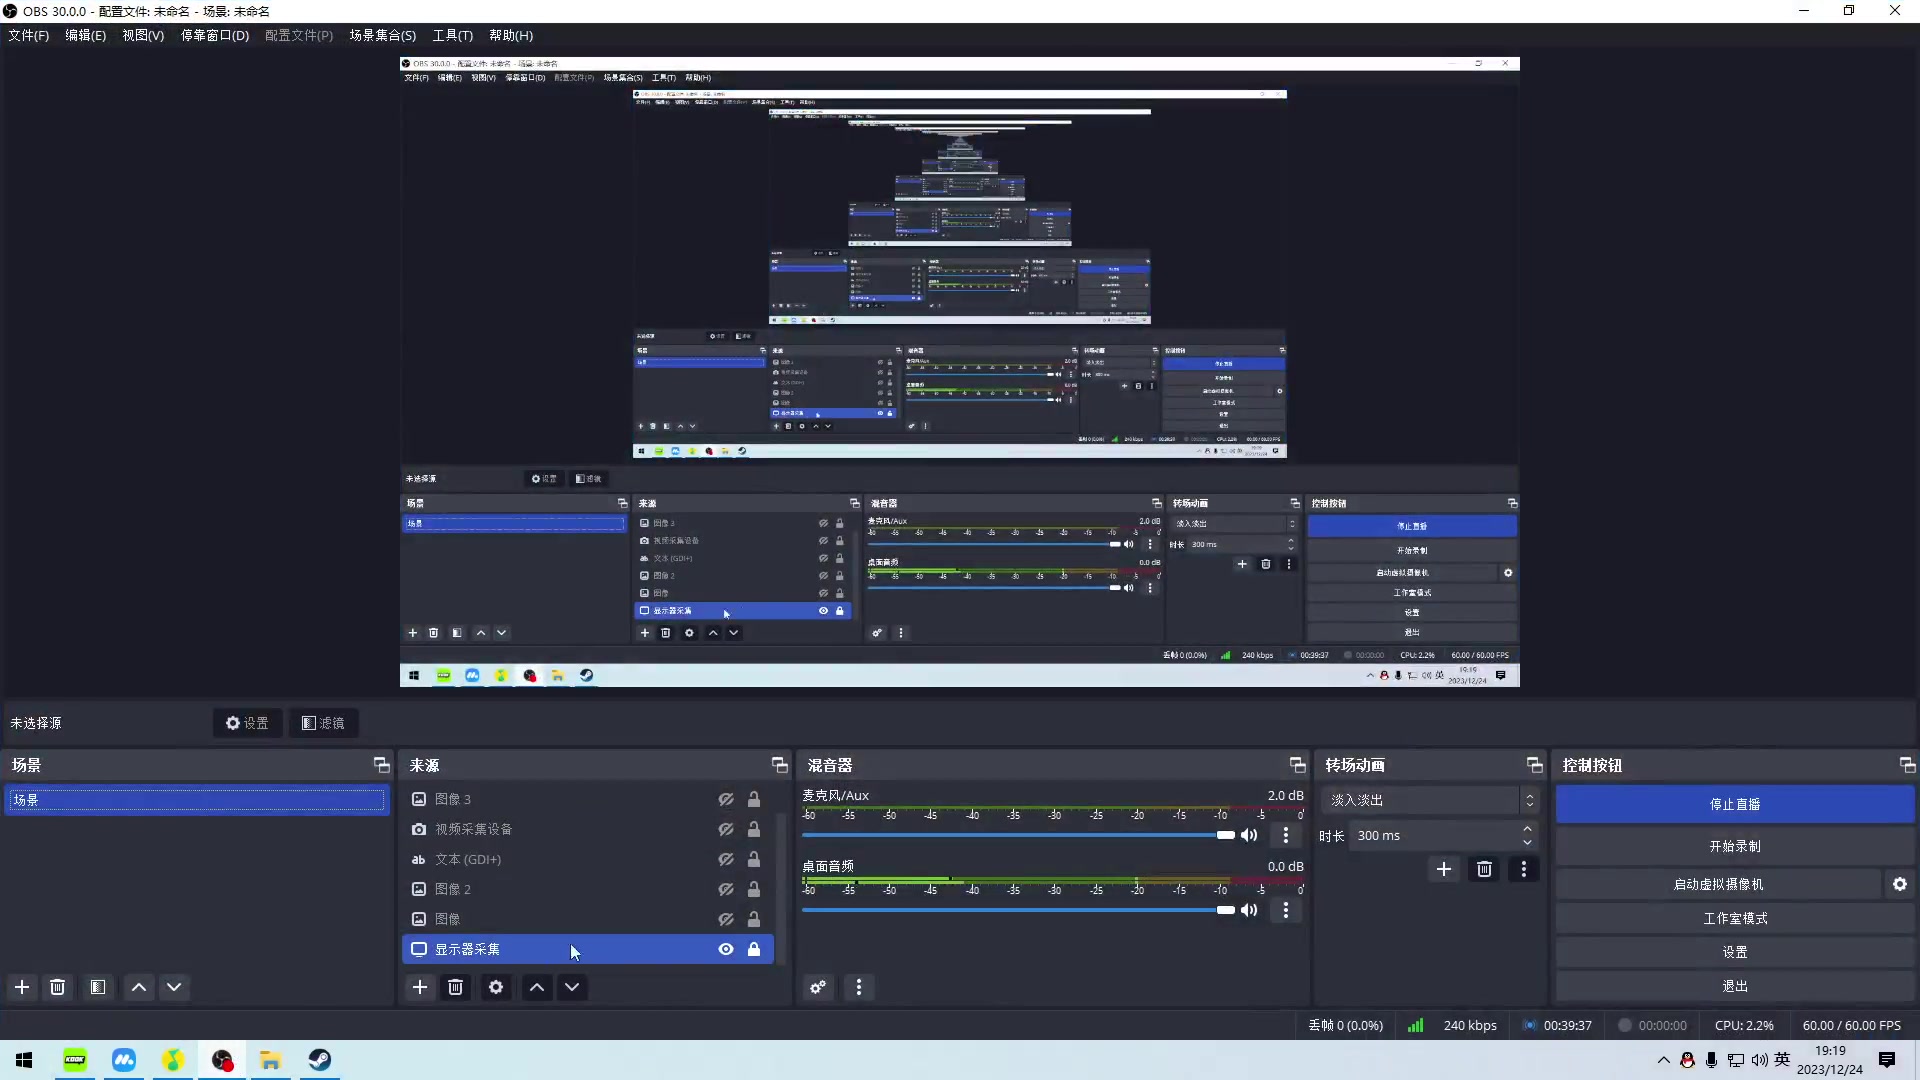This screenshot has width=1920, height=1080.
Task: Open source properties gear in sources toolbar
Action: 496,987
